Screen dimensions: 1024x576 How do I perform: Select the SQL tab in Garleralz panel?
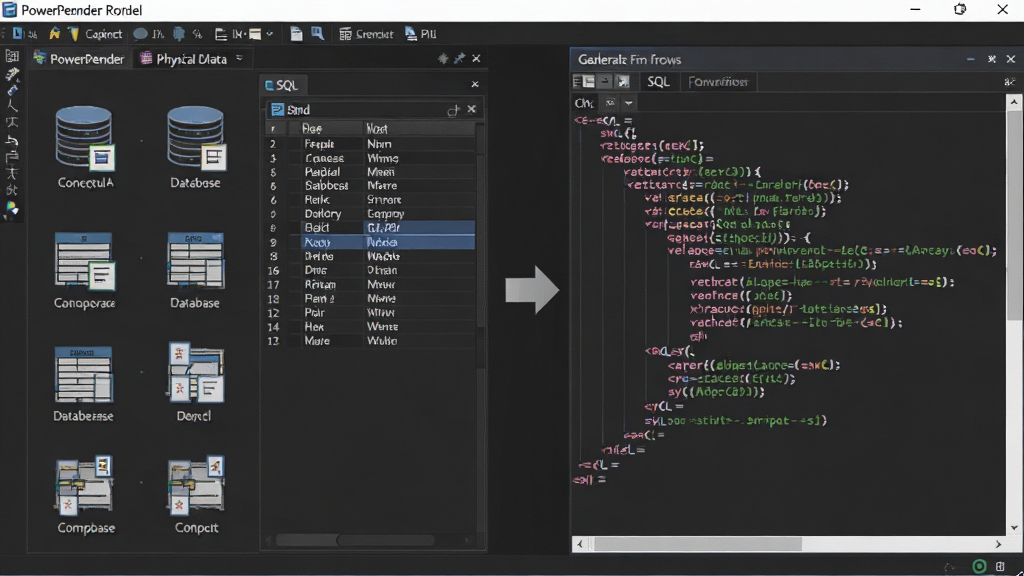click(658, 82)
